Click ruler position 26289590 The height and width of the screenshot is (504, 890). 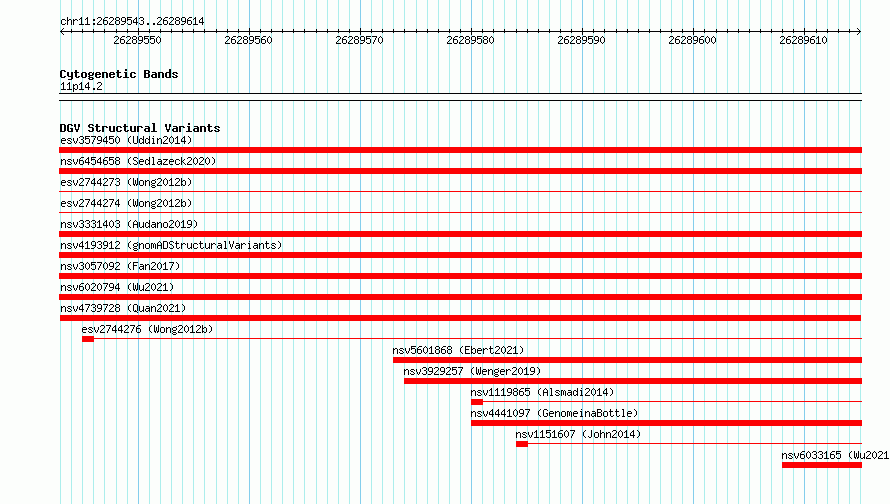(581, 40)
